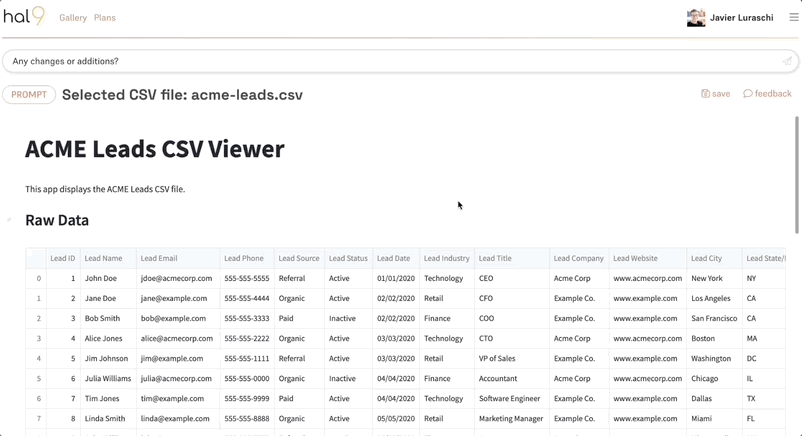This screenshot has width=802, height=436.
Task: Click the www.acmecorp.com cell for John Doe
Action: [647, 278]
